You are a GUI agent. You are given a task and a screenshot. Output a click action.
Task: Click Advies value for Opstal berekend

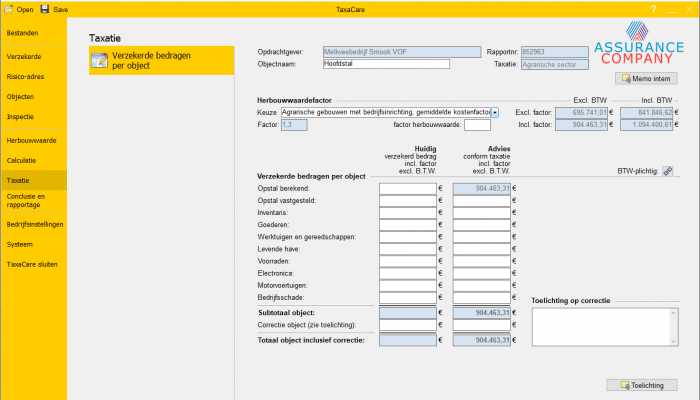481,188
